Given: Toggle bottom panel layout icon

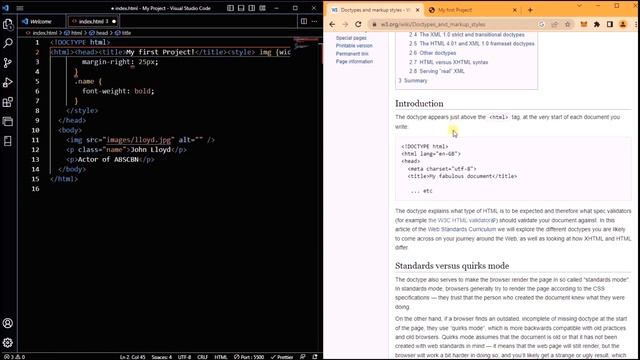Looking at the screenshot, I should (241, 8).
